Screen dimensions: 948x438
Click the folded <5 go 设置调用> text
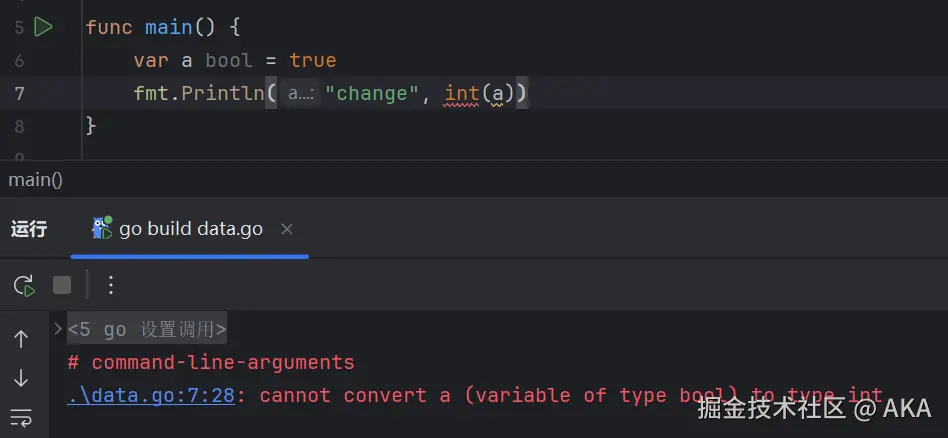click(147, 329)
